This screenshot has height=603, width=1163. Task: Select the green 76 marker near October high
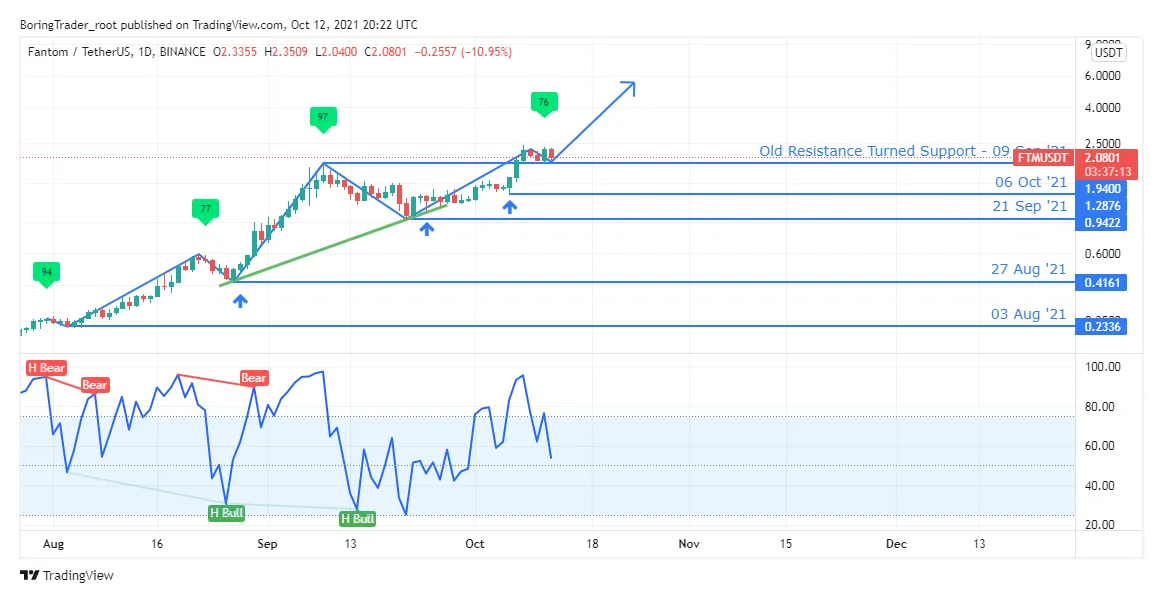544,102
